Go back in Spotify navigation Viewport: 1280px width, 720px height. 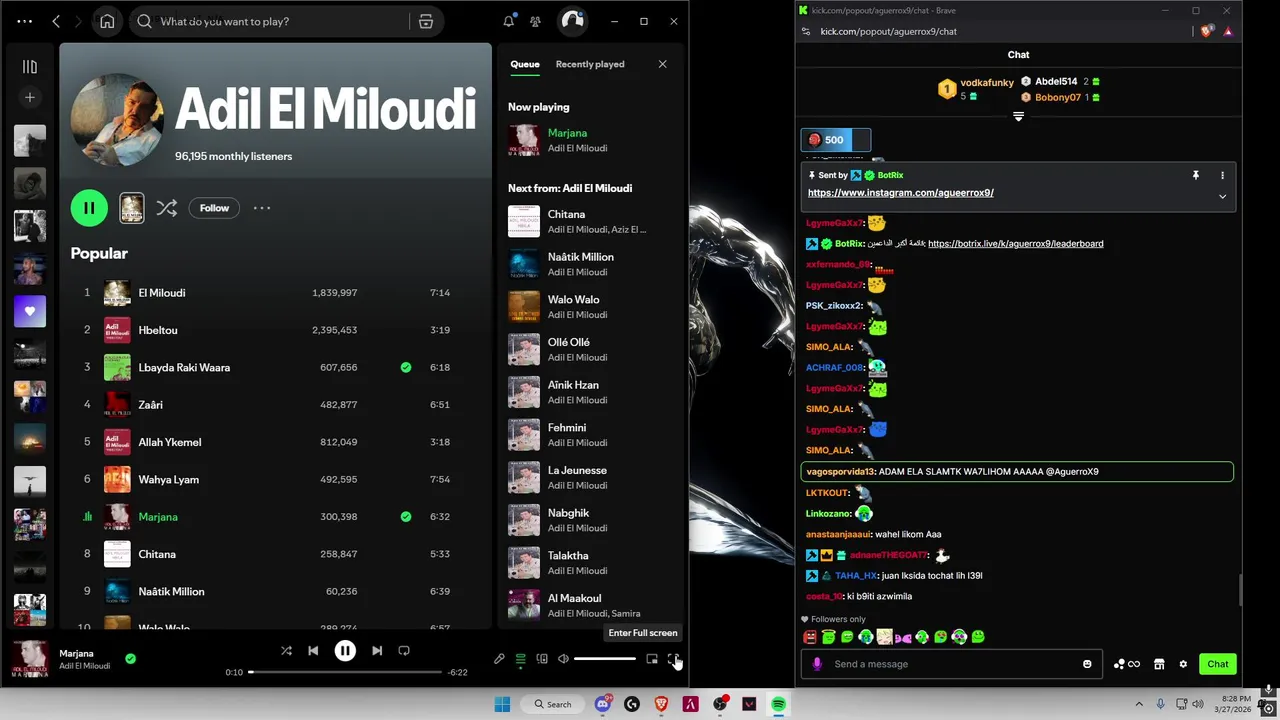tap(56, 21)
